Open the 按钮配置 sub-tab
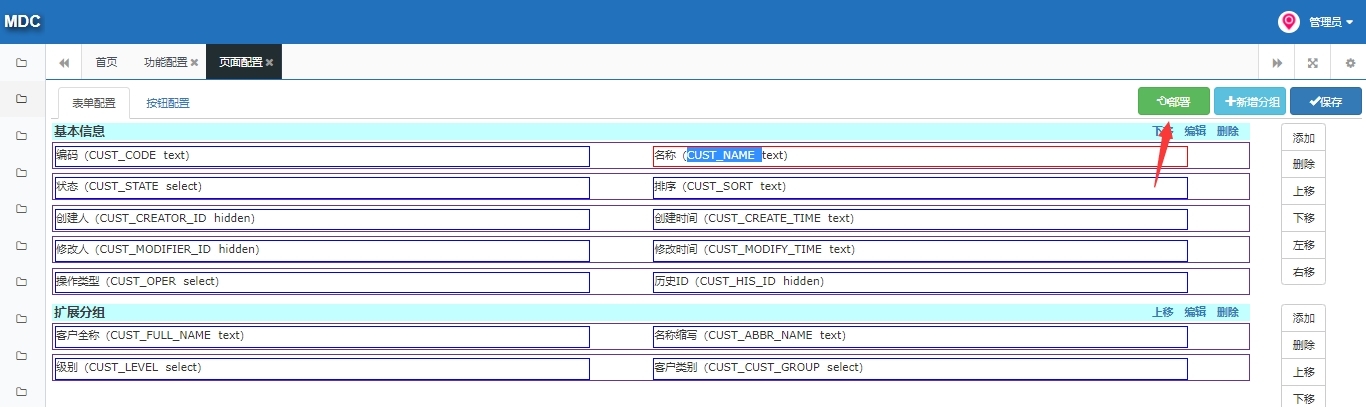This screenshot has height=408, width=1366. pyautogui.click(x=168, y=102)
